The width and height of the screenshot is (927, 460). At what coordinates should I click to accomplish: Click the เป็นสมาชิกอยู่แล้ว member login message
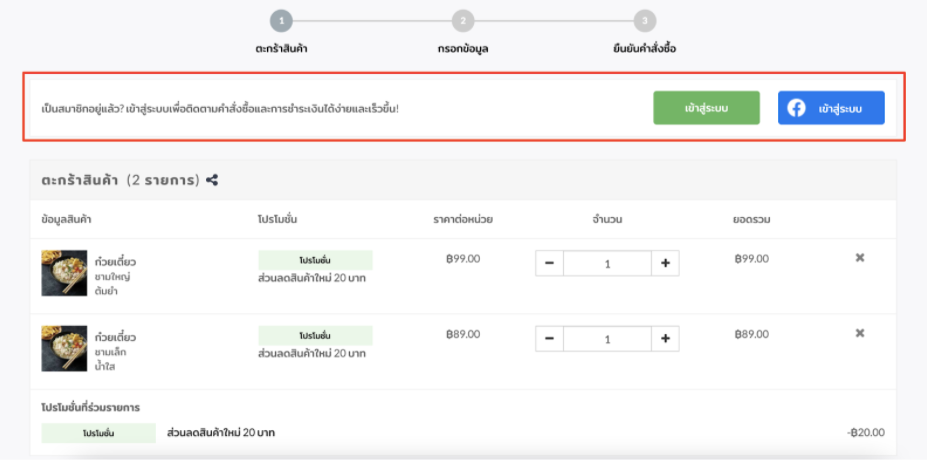click(x=221, y=109)
